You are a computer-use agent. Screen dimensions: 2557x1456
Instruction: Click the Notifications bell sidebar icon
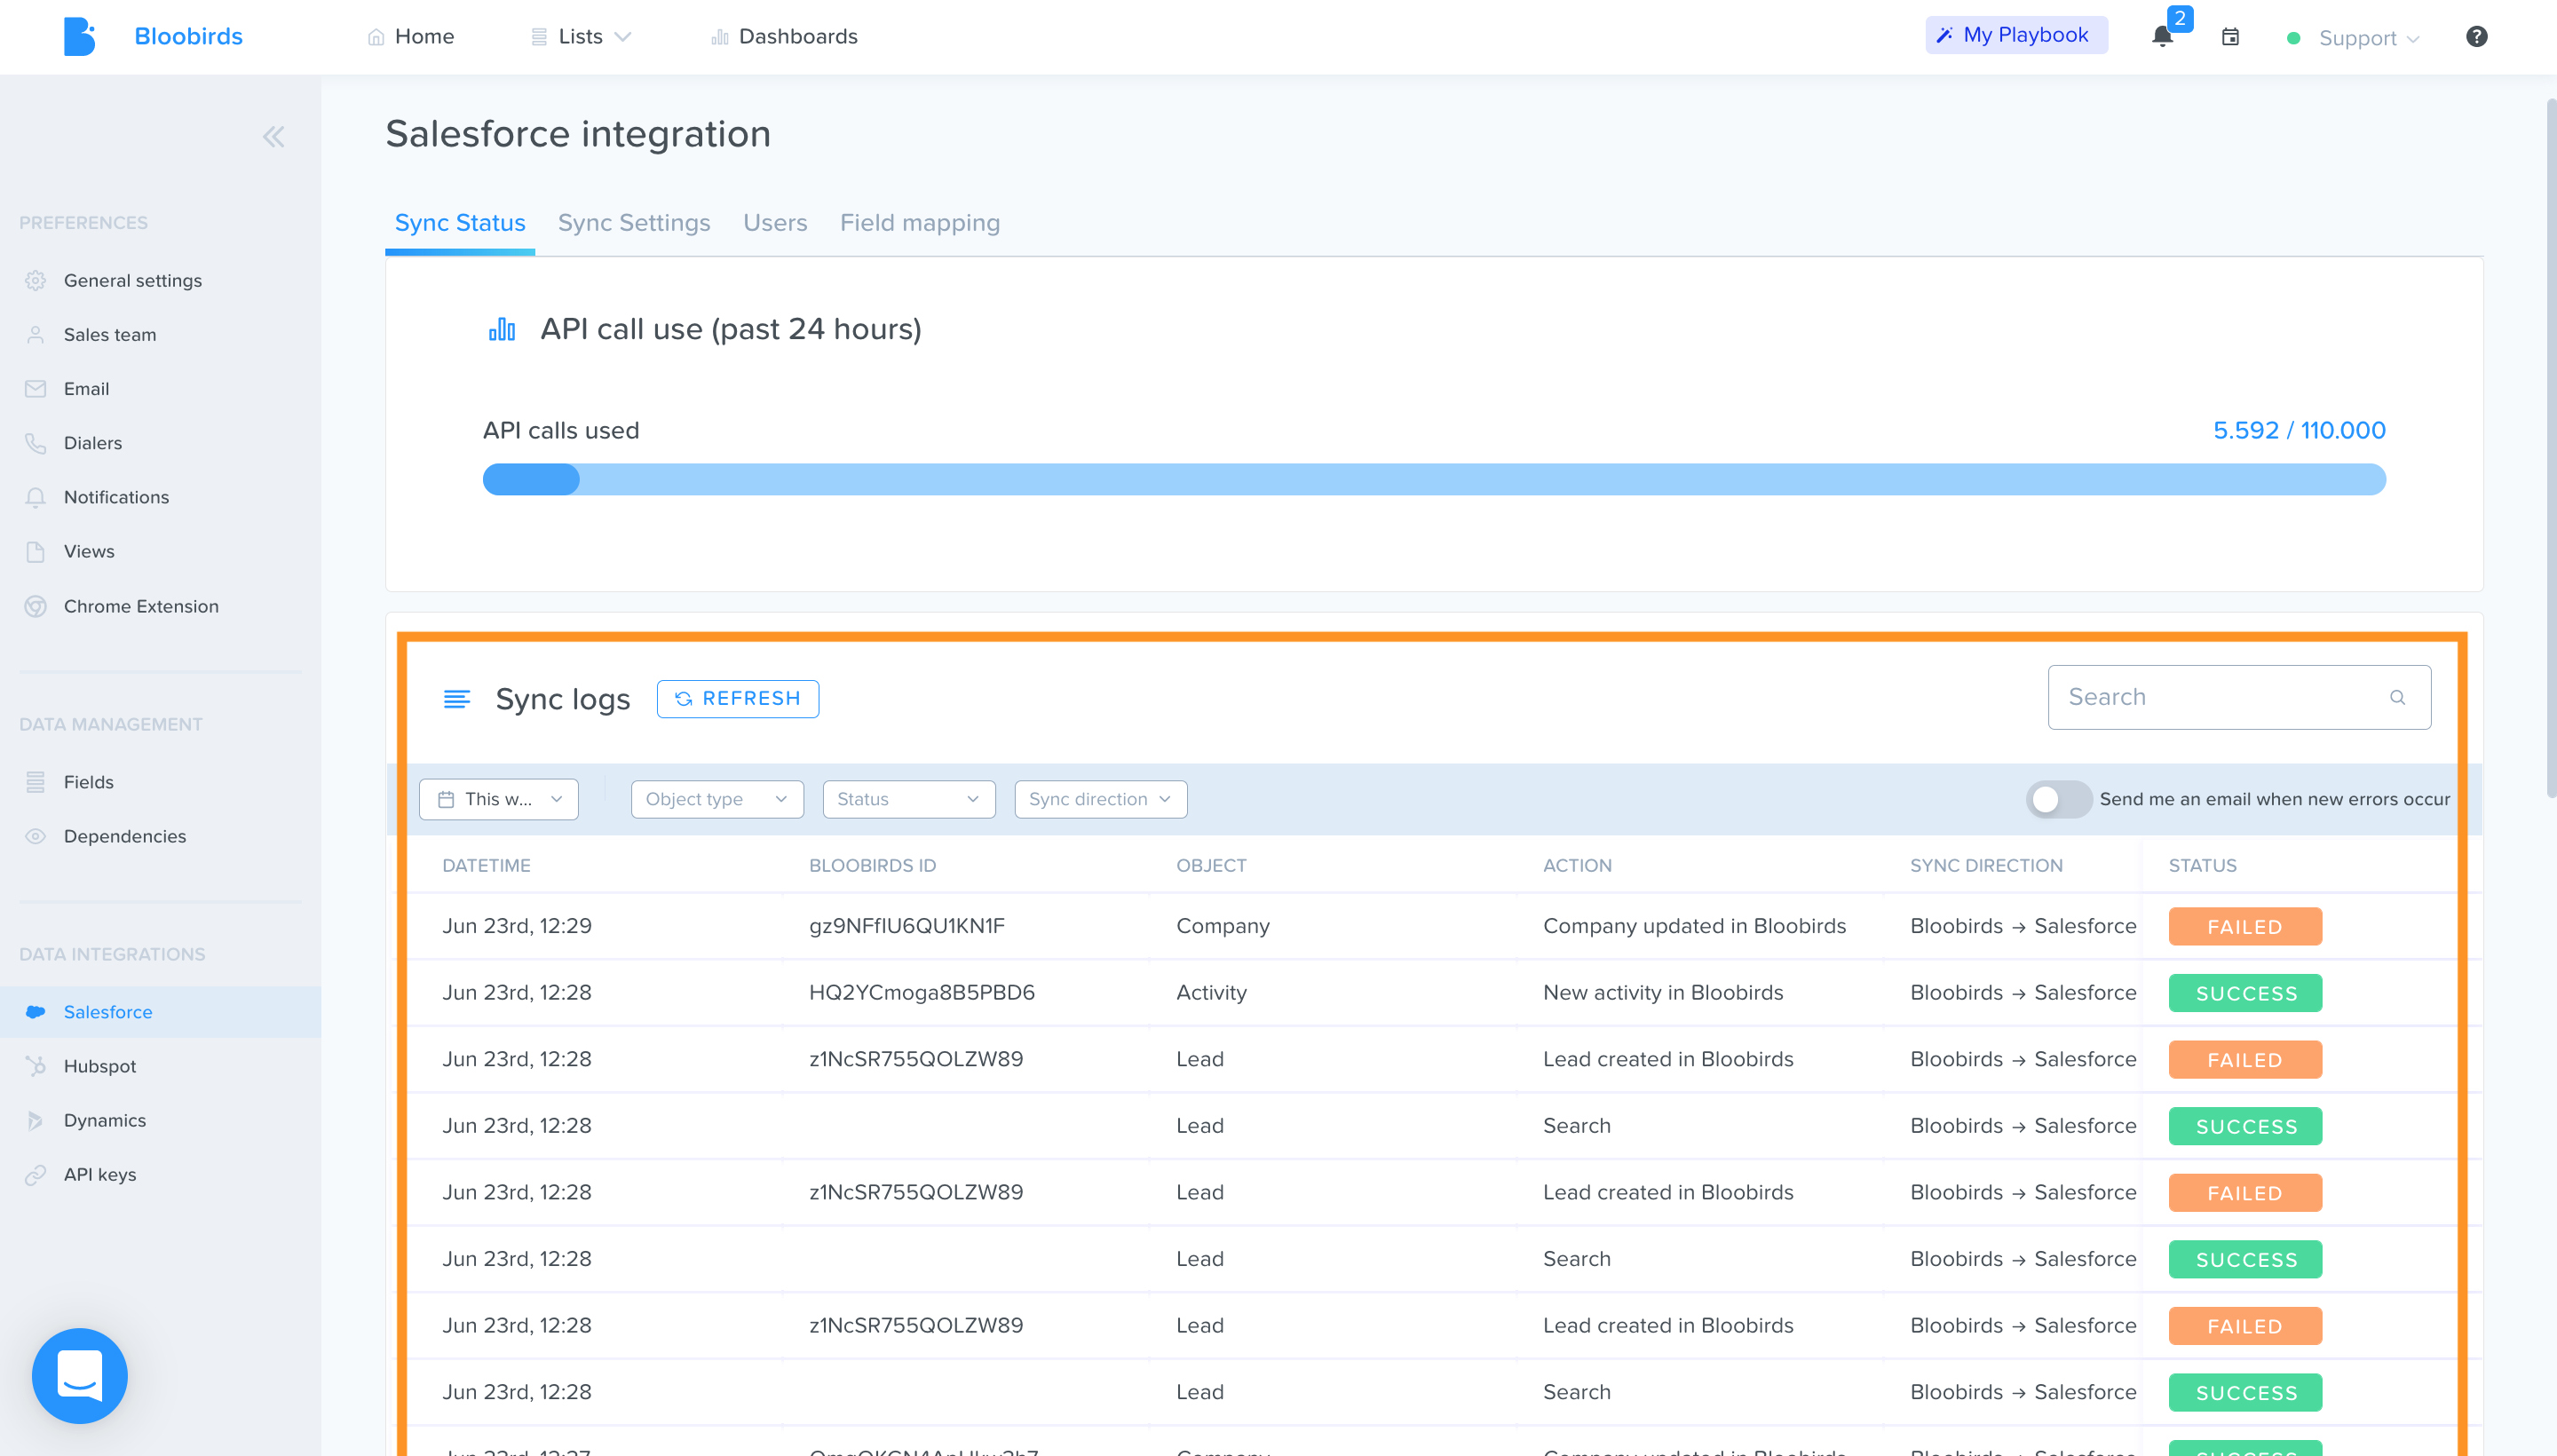coord(36,497)
